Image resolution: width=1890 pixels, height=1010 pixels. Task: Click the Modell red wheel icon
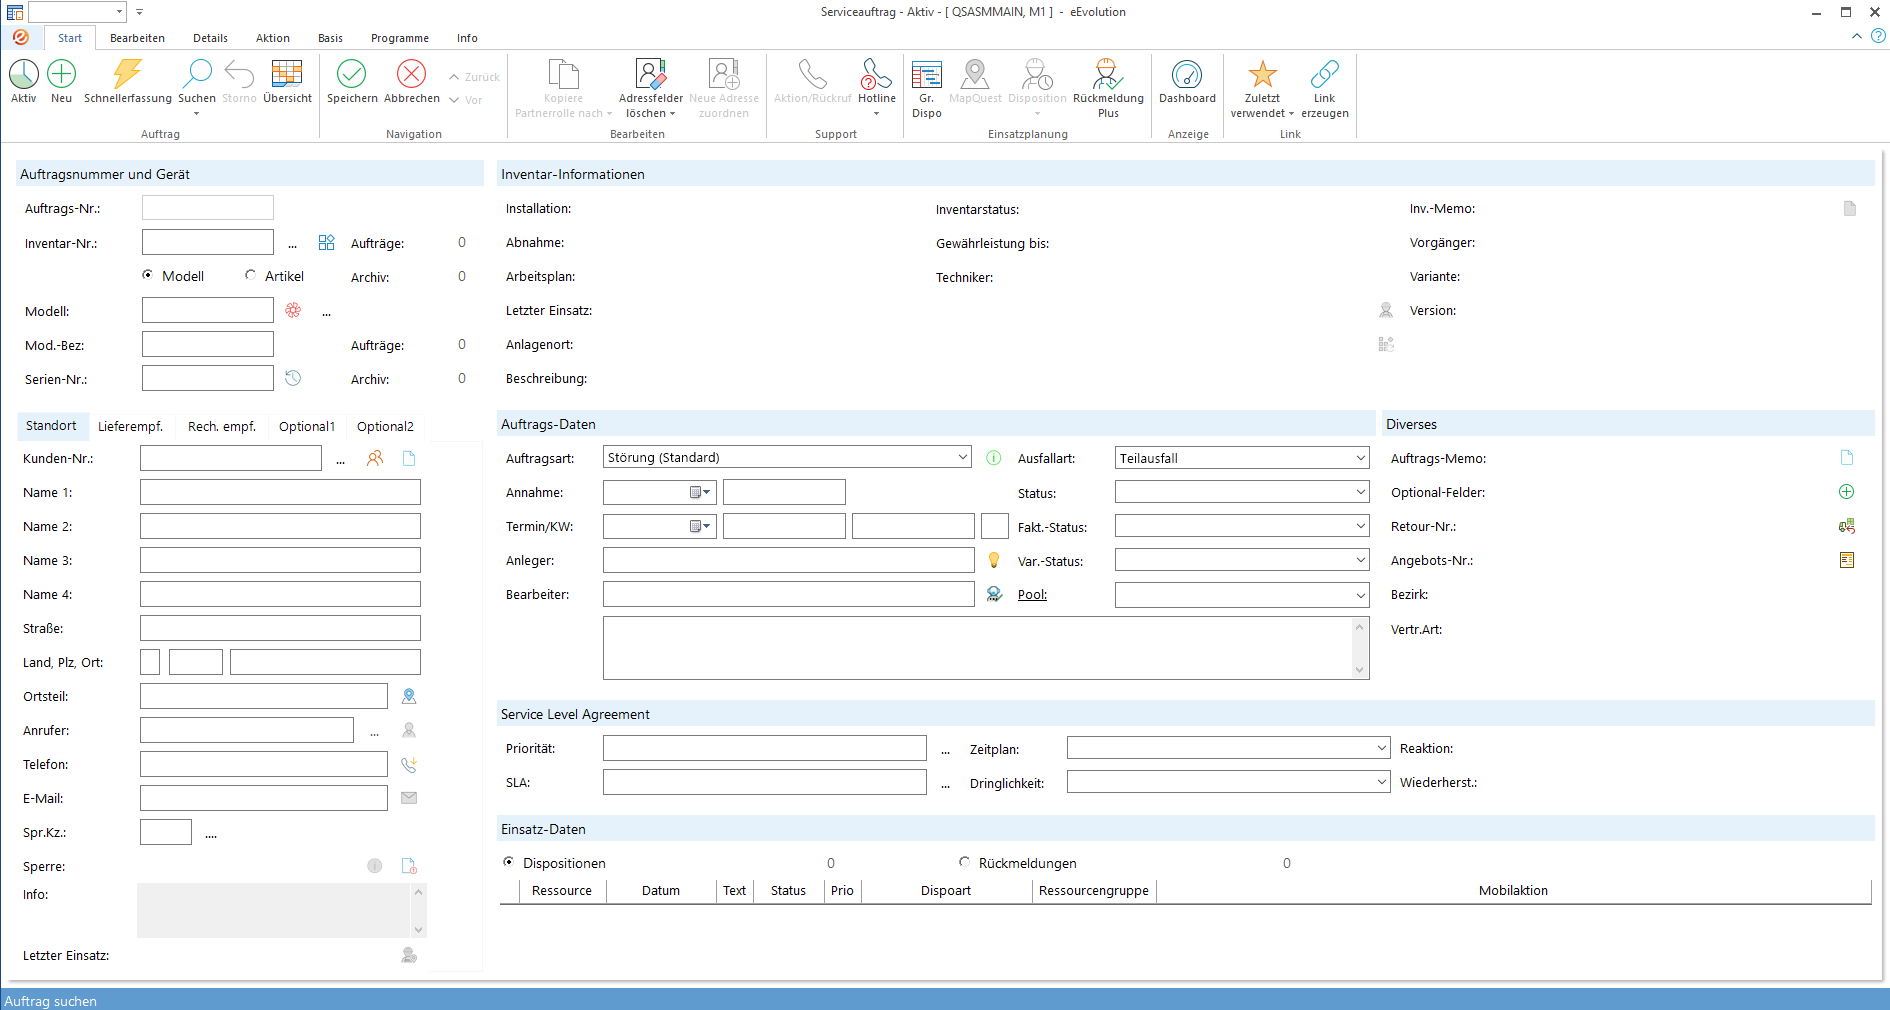pyautogui.click(x=293, y=310)
